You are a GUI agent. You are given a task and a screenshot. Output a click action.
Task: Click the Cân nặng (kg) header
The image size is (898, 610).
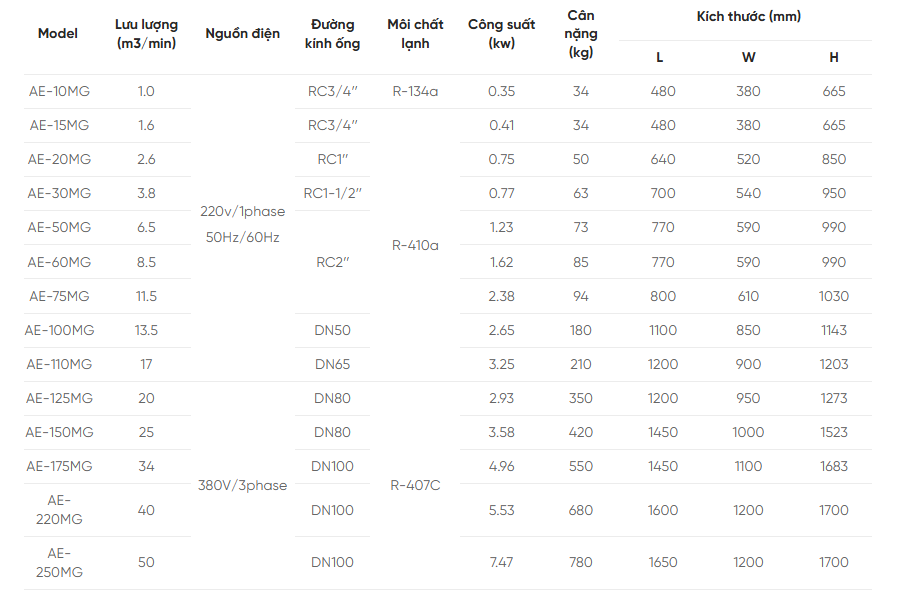(580, 34)
